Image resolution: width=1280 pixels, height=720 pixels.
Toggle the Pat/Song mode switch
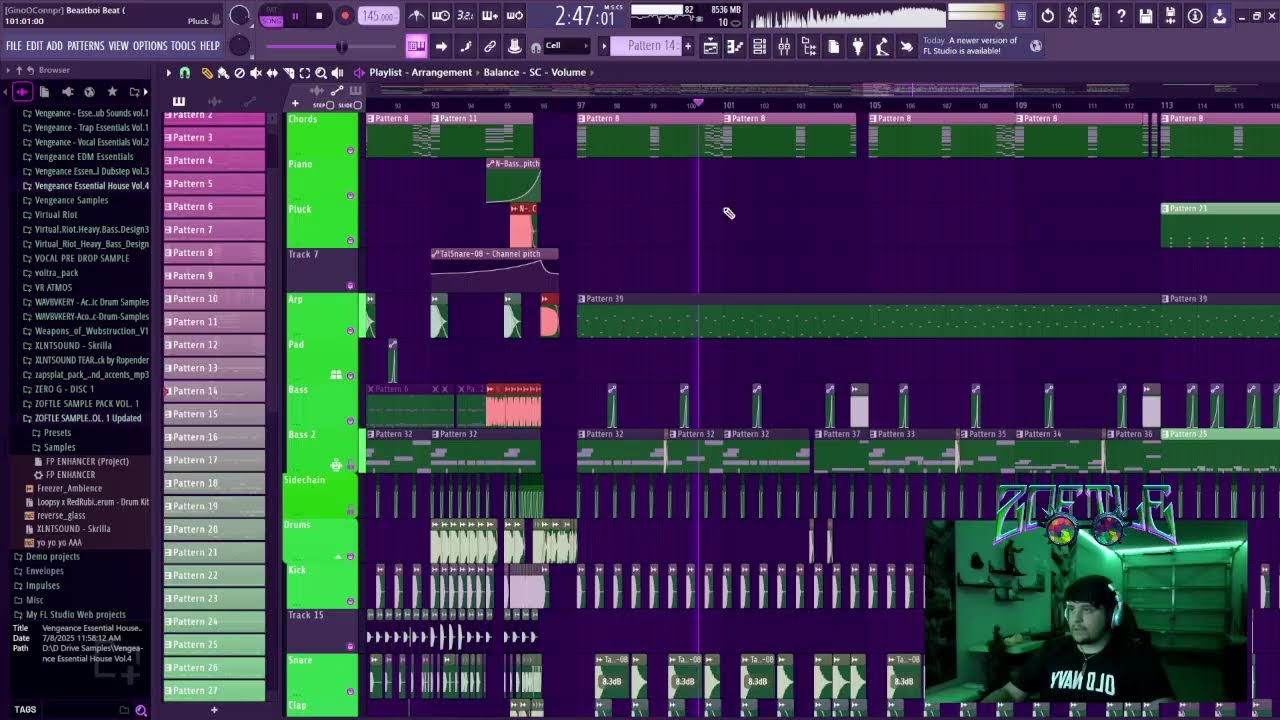[271, 16]
